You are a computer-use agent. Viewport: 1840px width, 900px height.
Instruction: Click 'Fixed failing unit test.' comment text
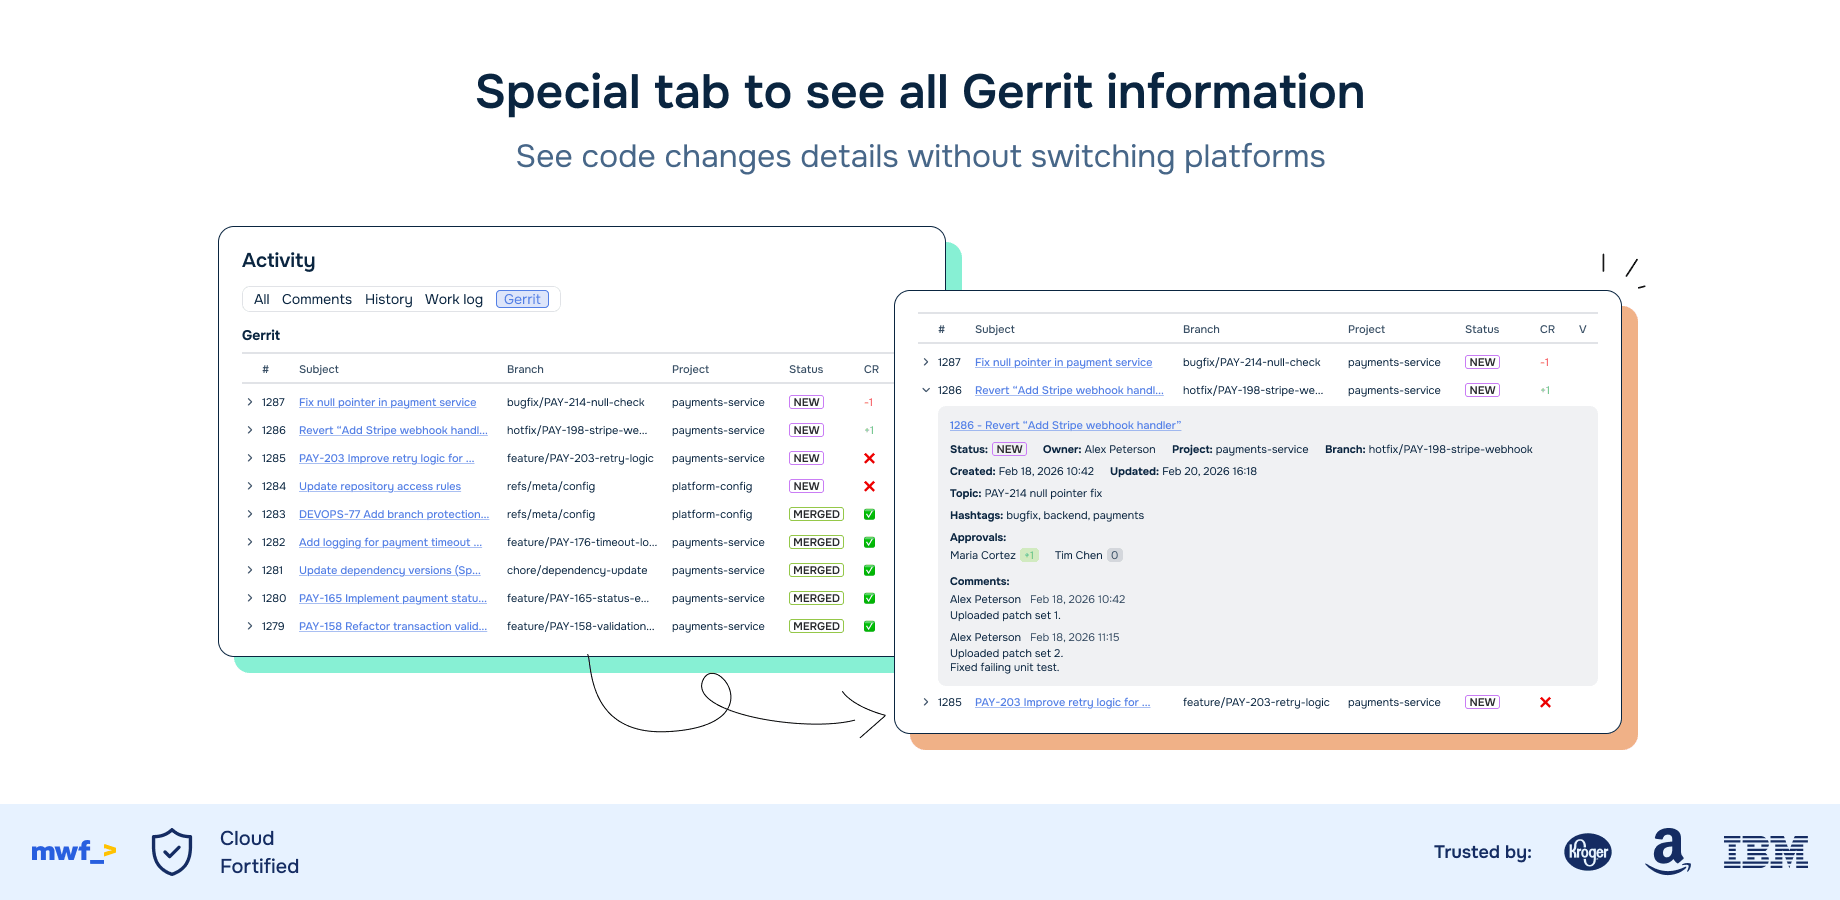pos(1004,667)
